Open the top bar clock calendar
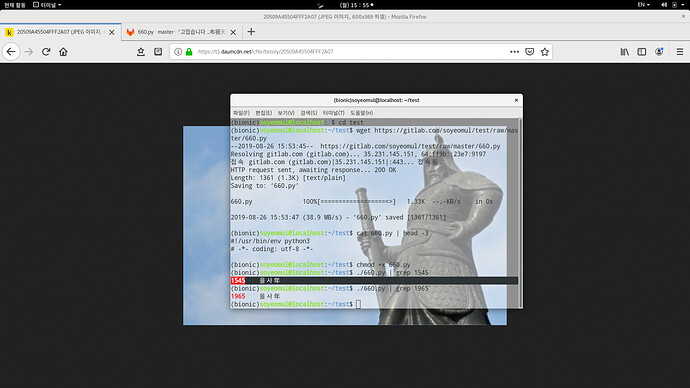 (x=356, y=5)
